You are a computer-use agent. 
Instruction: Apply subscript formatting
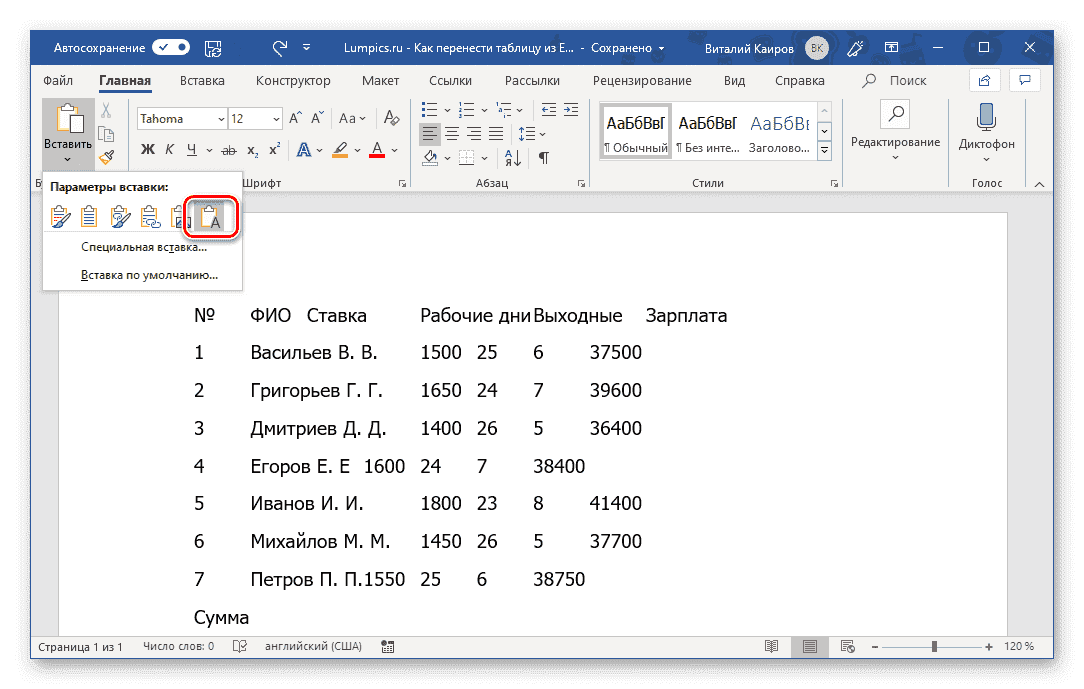[x=253, y=151]
